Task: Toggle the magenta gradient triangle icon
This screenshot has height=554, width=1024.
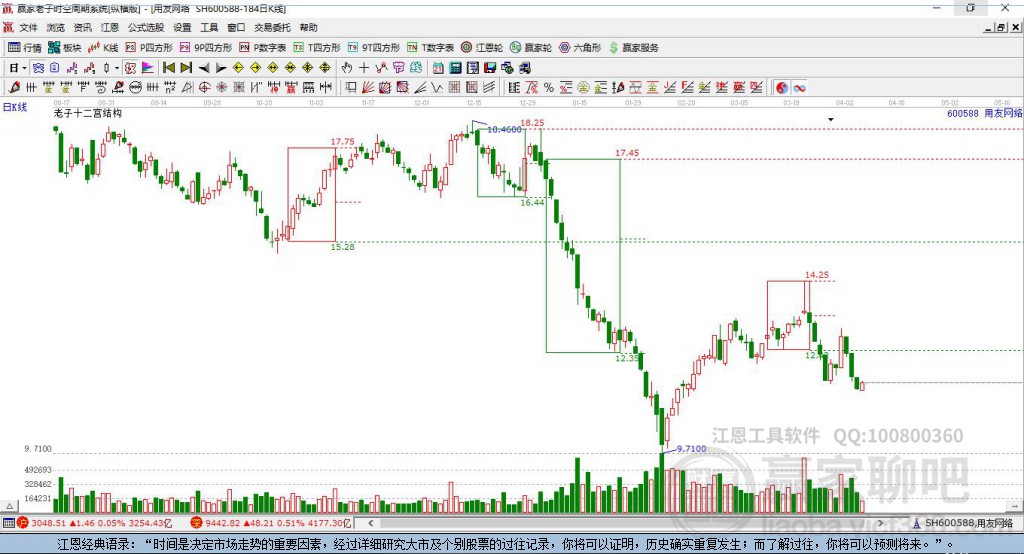Action: [x=148, y=68]
